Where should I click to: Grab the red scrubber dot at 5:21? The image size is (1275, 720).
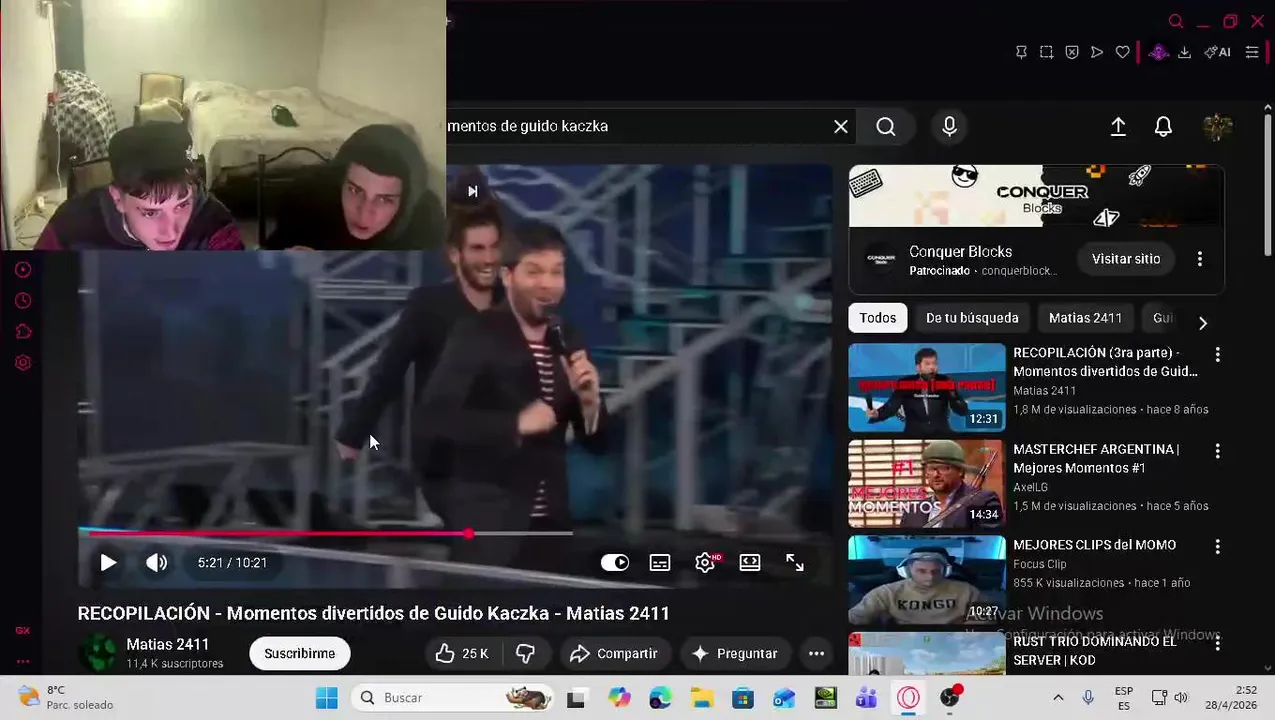[x=469, y=533]
